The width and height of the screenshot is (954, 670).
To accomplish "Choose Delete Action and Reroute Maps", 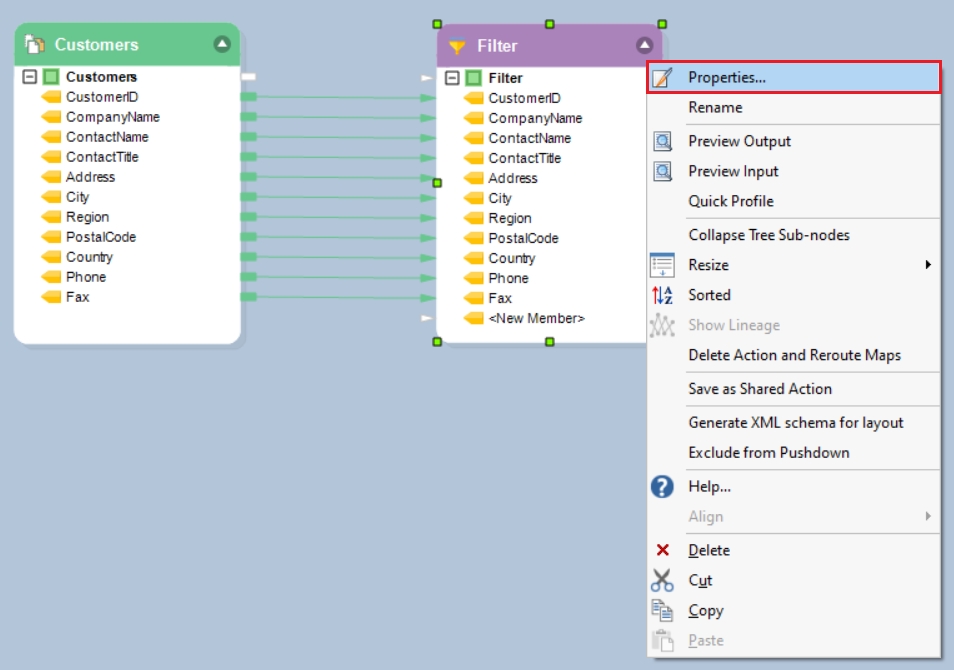I will tap(794, 355).
